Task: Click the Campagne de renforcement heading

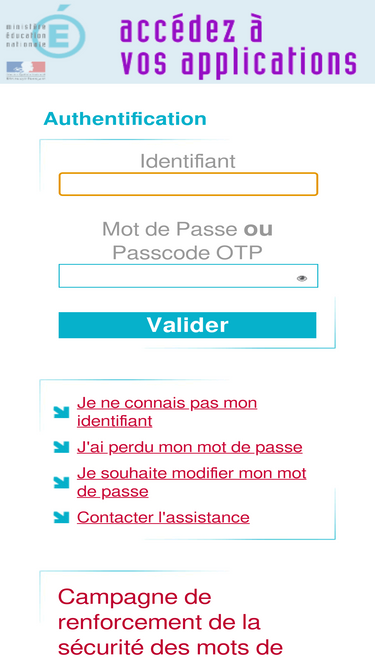Action: pyautogui.click(x=170, y=622)
